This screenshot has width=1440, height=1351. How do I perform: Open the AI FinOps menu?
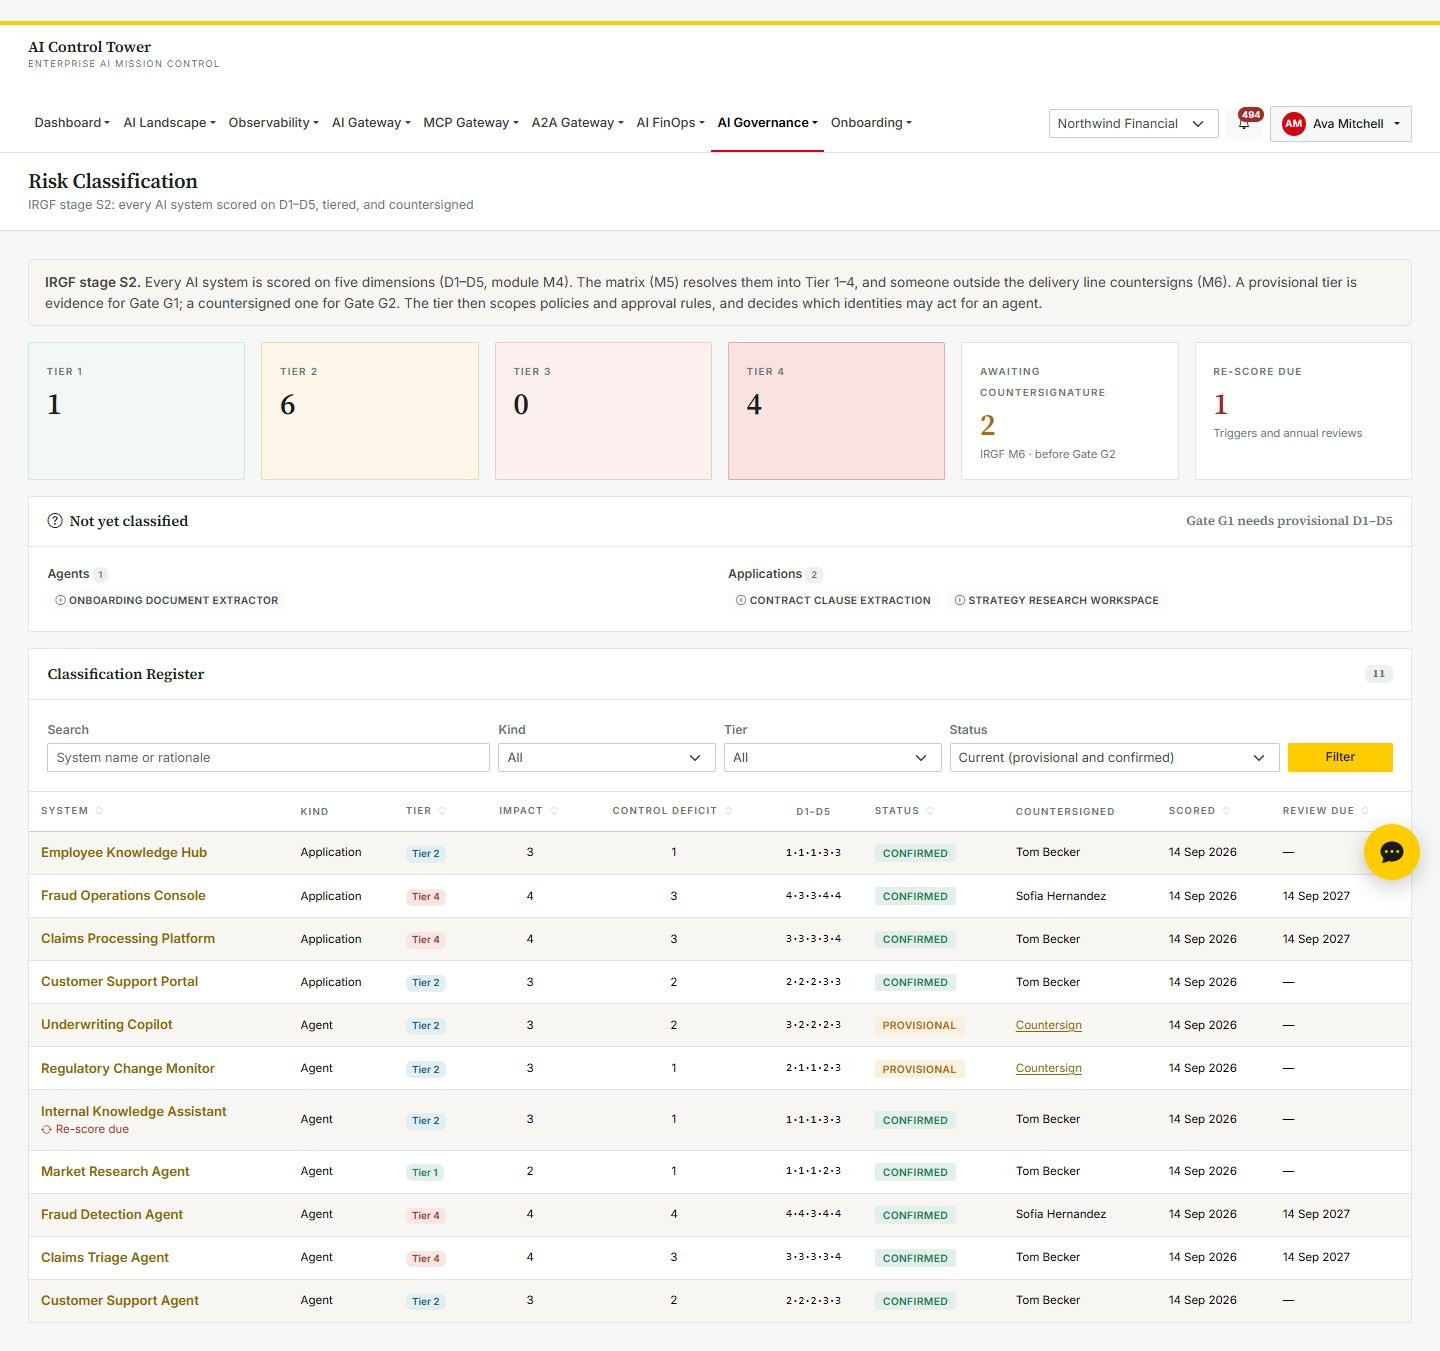(670, 123)
